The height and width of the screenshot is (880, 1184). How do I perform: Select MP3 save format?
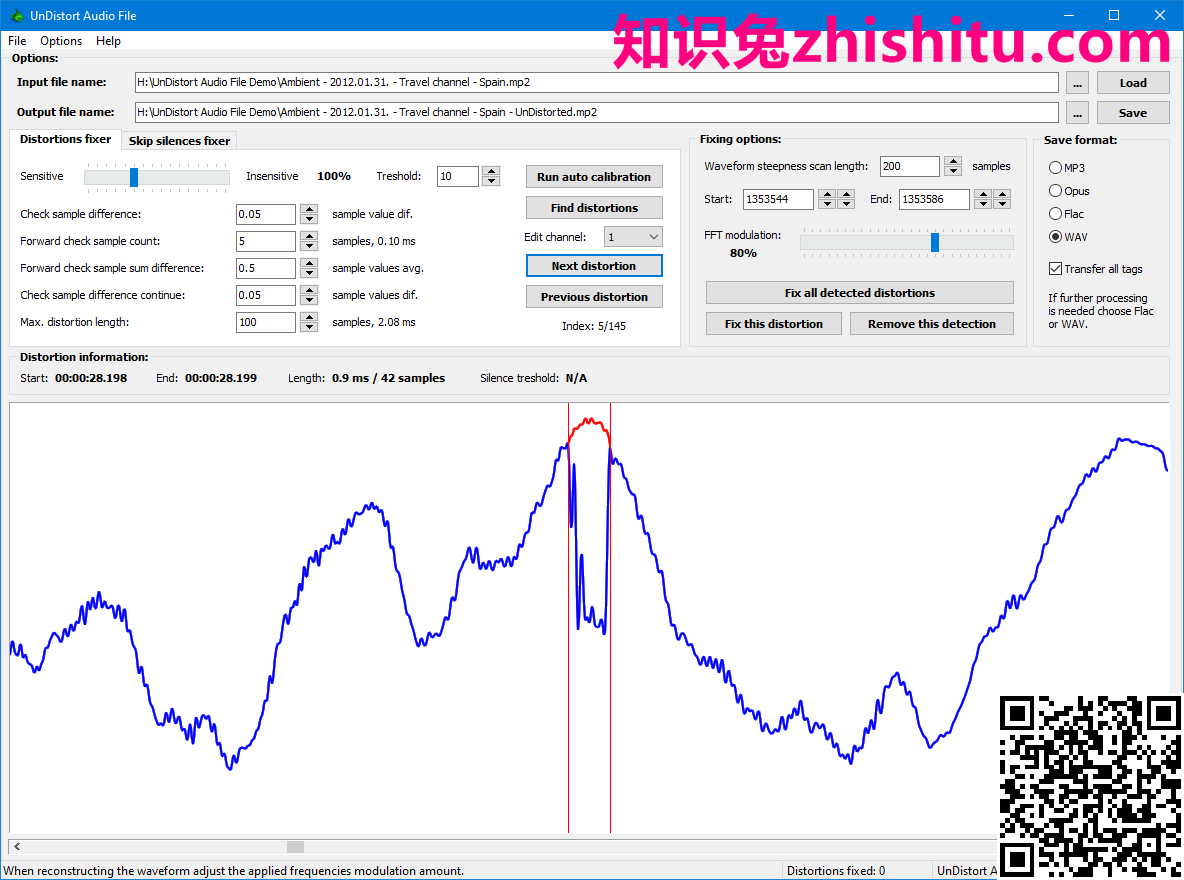pyautogui.click(x=1067, y=168)
